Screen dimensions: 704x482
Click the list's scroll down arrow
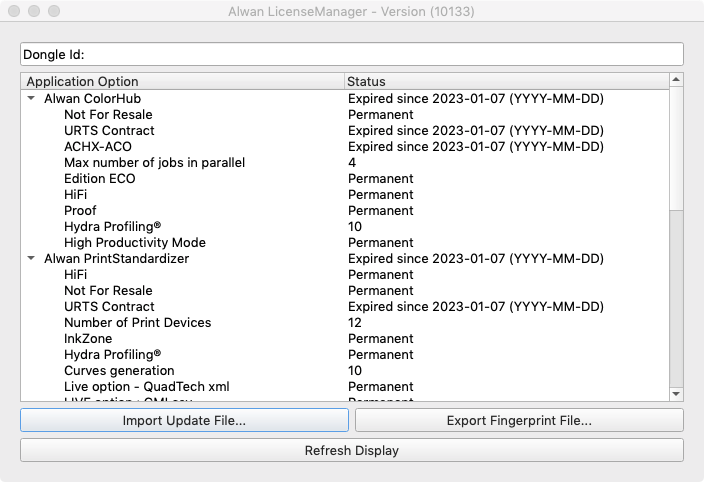click(676, 394)
